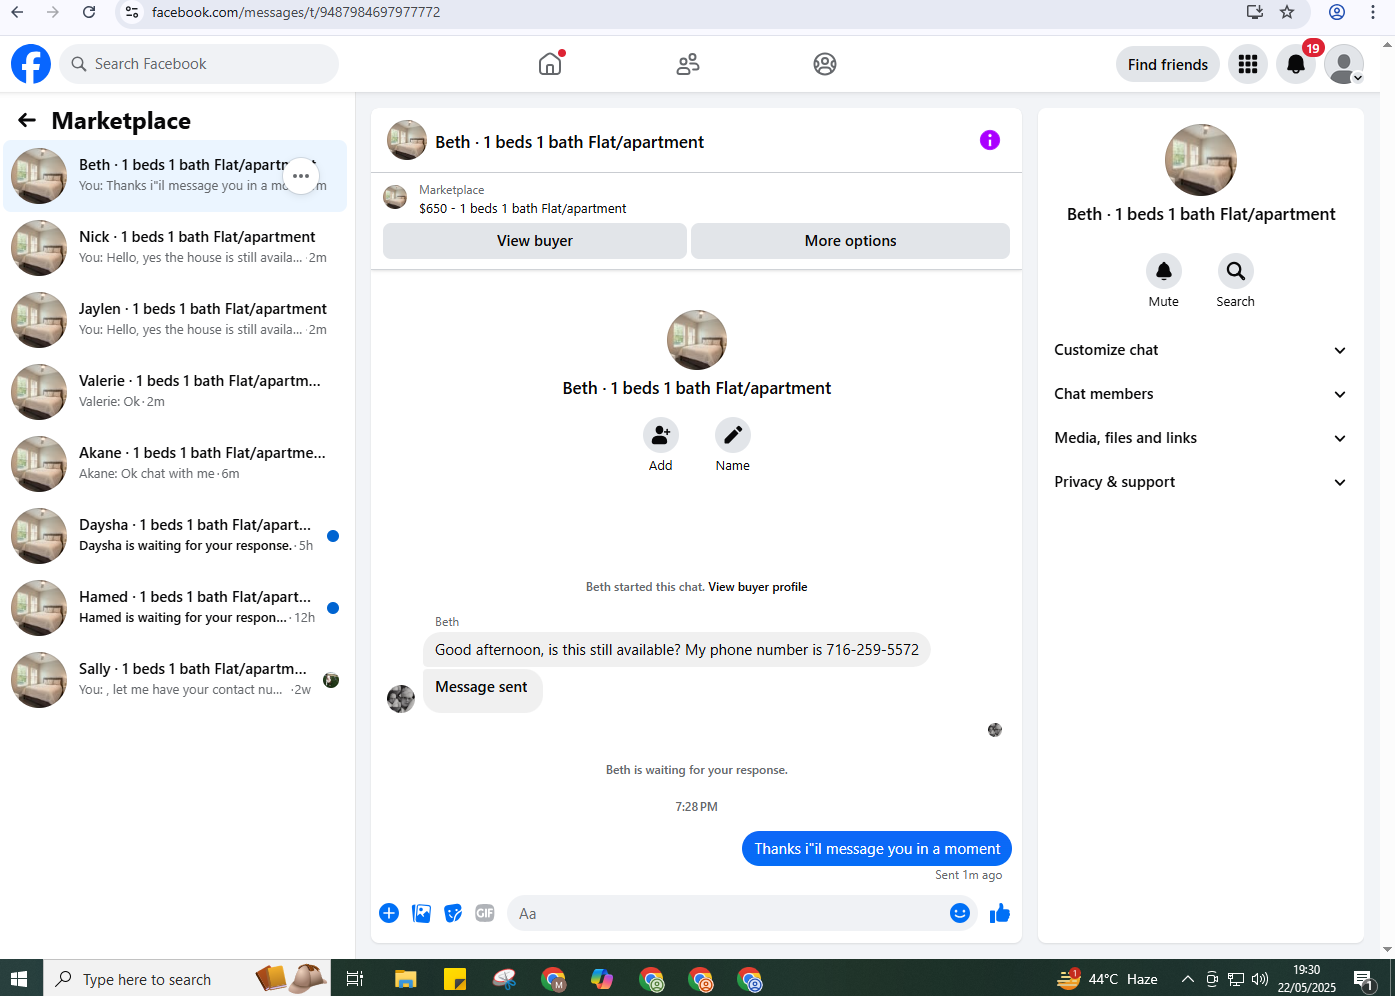The image size is (1395, 996).
Task: Open the Windows notification center icon
Action: [x=1363, y=979]
